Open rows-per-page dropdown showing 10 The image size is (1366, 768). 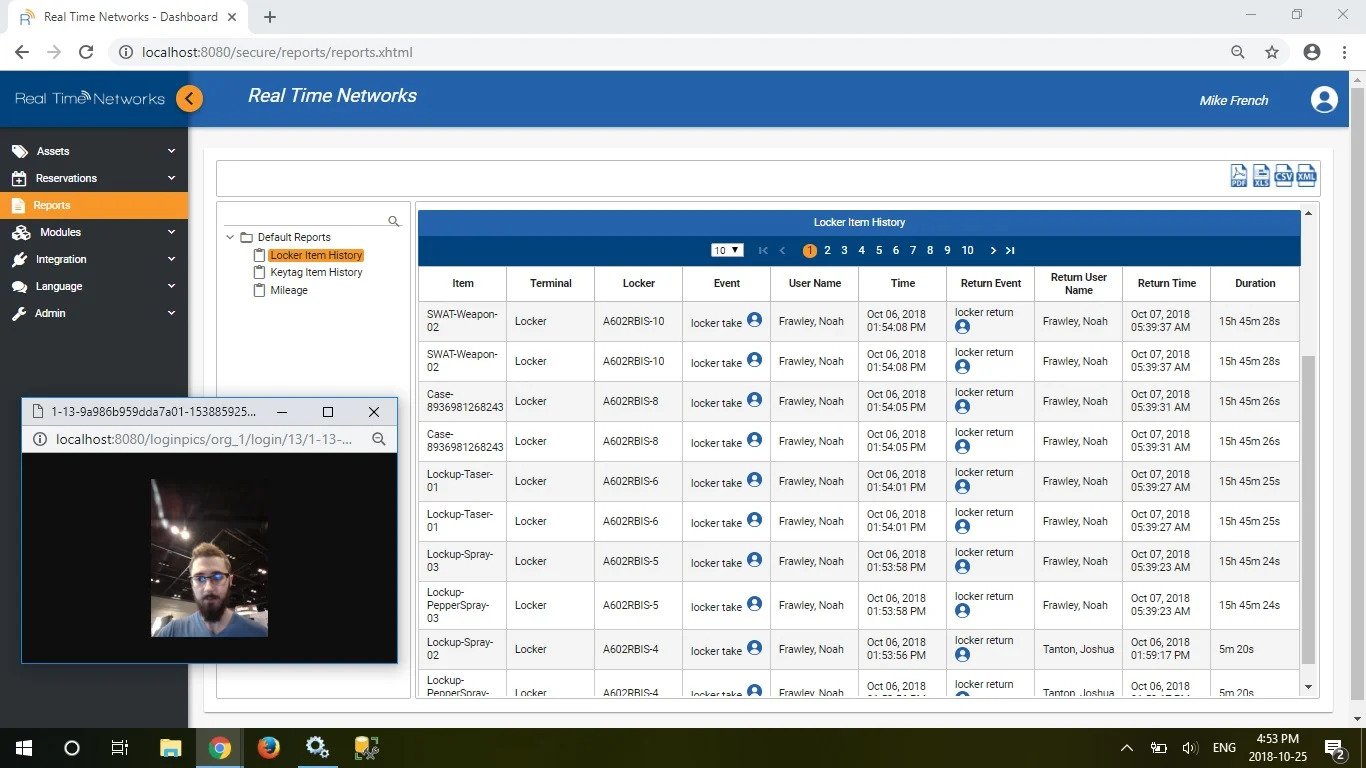point(726,250)
